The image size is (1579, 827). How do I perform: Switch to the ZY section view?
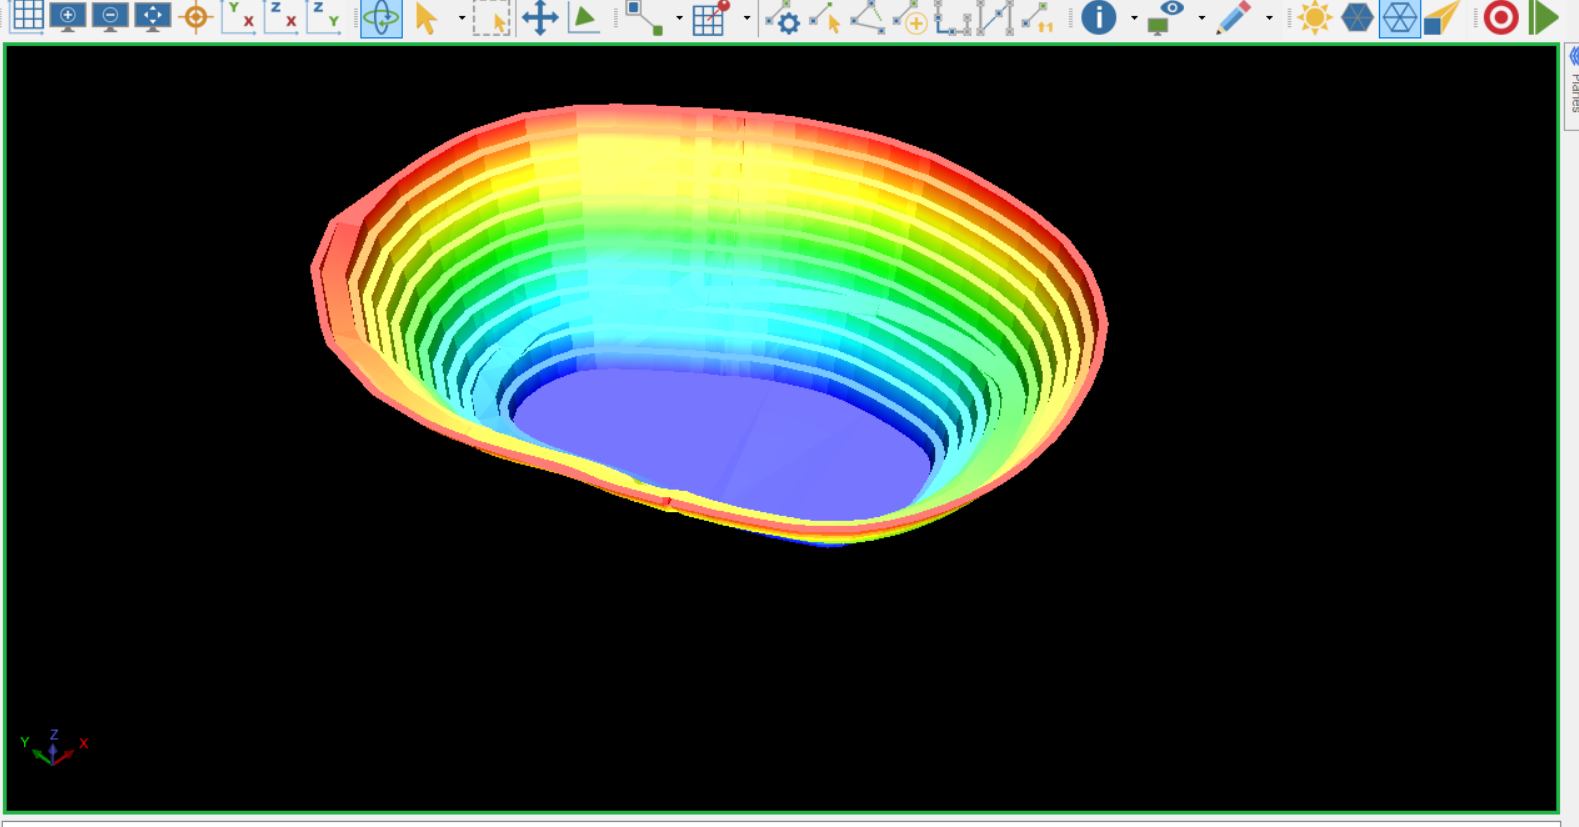coord(323,17)
